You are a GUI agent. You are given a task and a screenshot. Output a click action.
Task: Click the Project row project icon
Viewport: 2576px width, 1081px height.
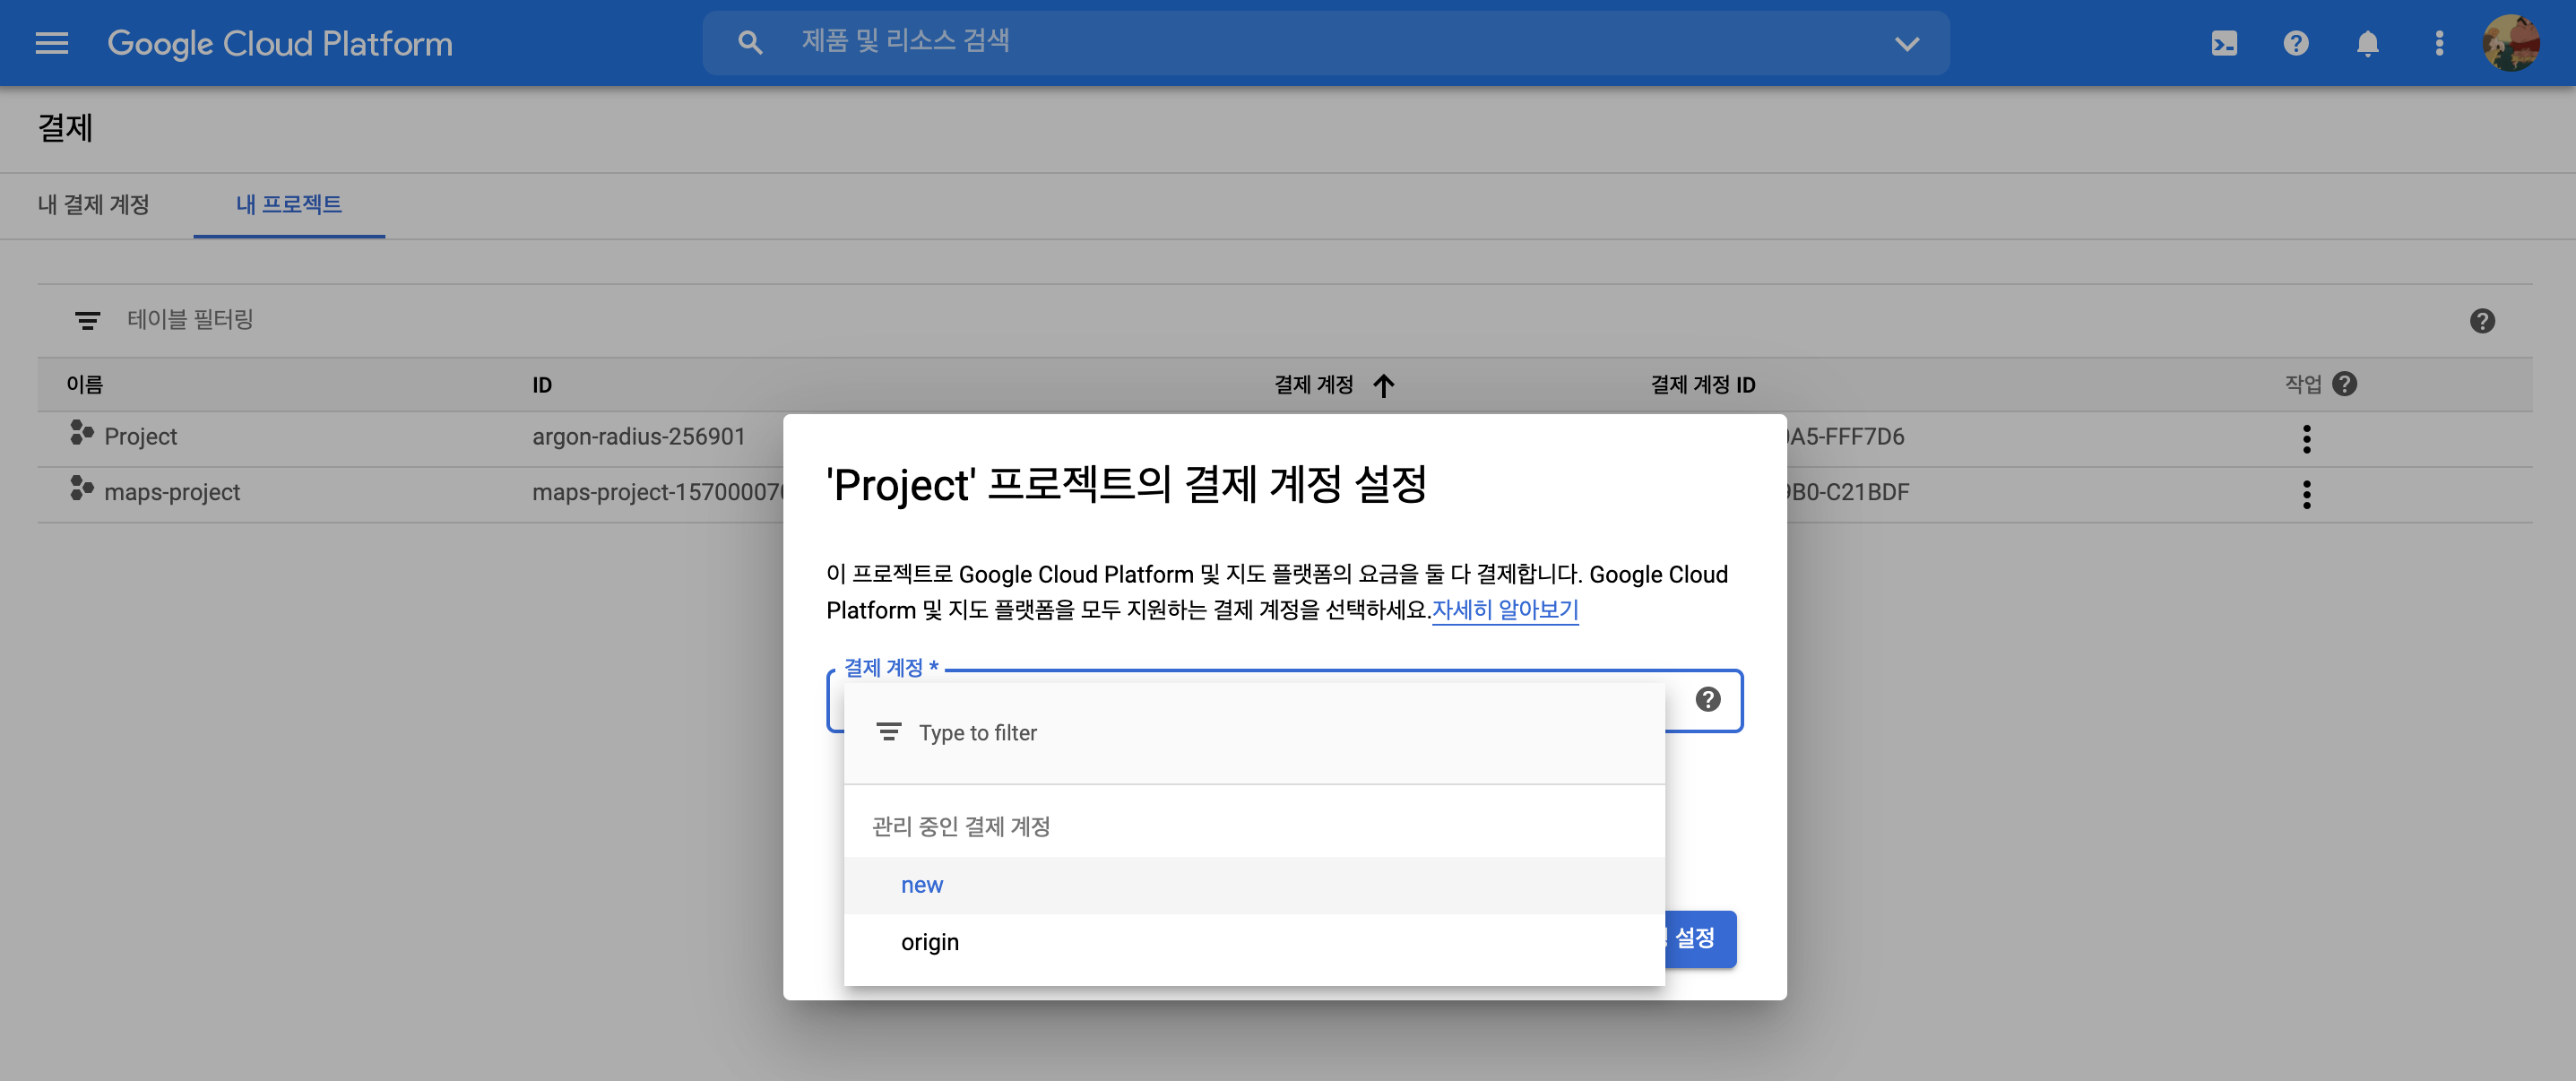[x=81, y=433]
